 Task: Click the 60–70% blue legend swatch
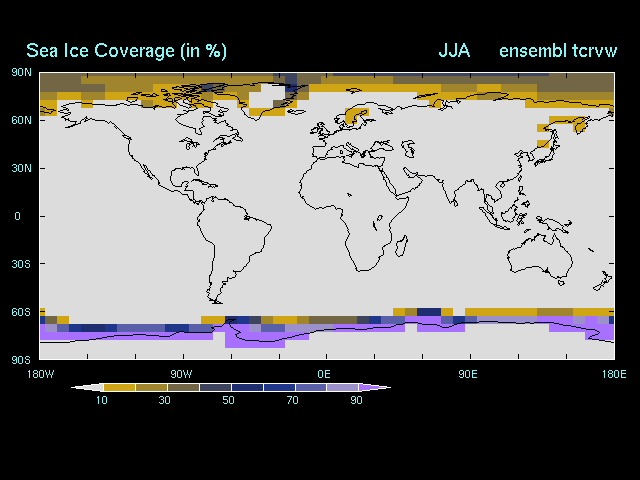pyautogui.click(x=279, y=387)
